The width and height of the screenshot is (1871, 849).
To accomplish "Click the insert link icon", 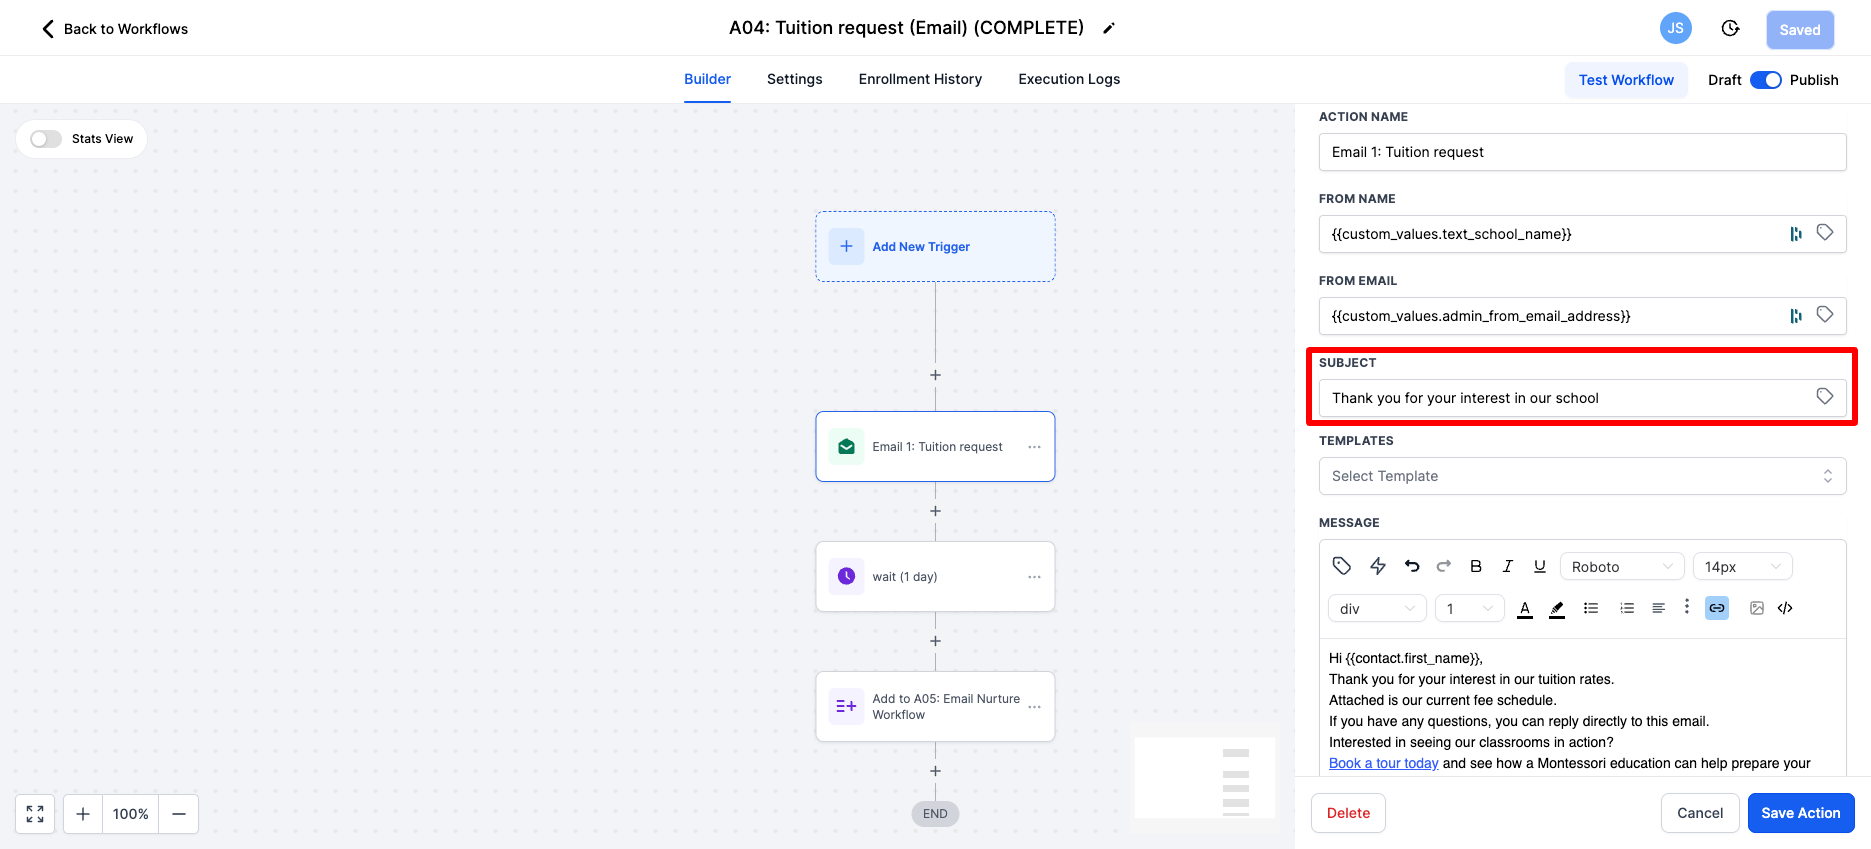I will point(1717,608).
